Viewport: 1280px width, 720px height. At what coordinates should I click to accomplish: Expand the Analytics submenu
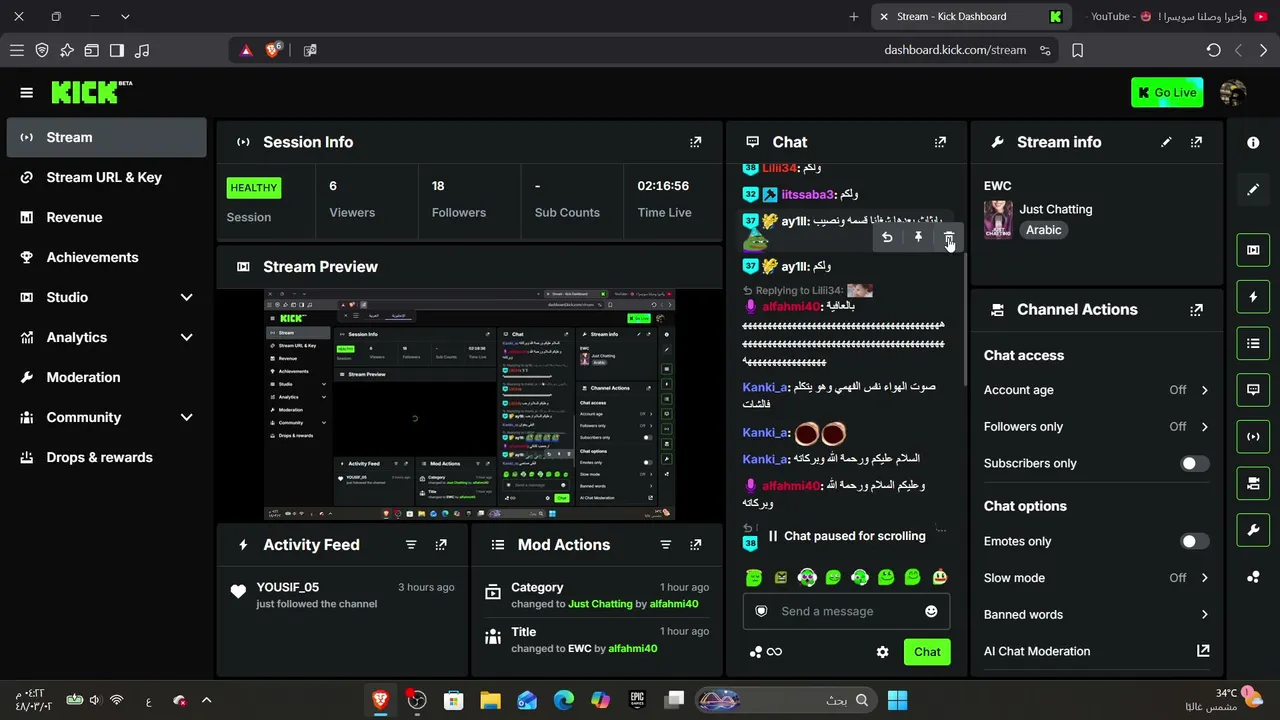[x=186, y=337]
